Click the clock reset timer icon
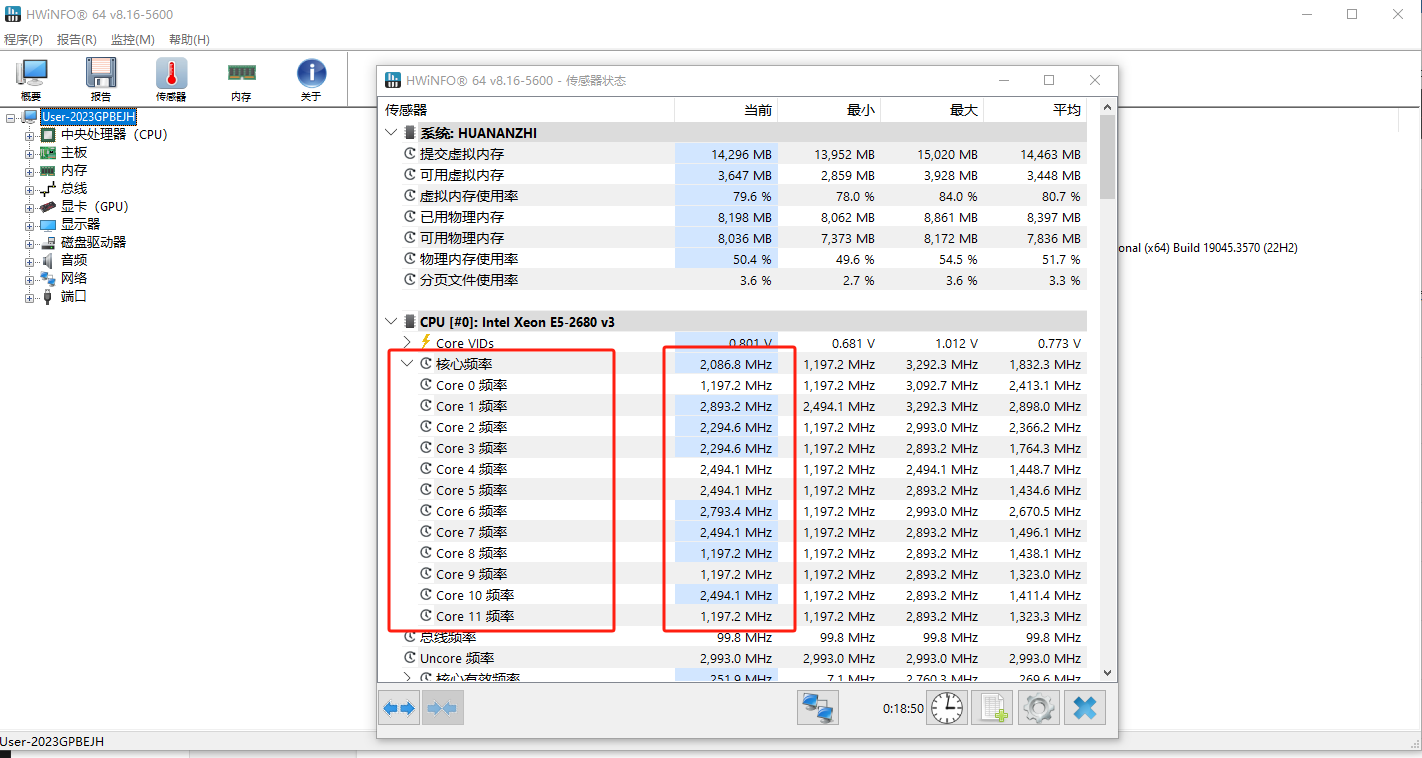Viewport: 1422px width, 758px height. 947,708
